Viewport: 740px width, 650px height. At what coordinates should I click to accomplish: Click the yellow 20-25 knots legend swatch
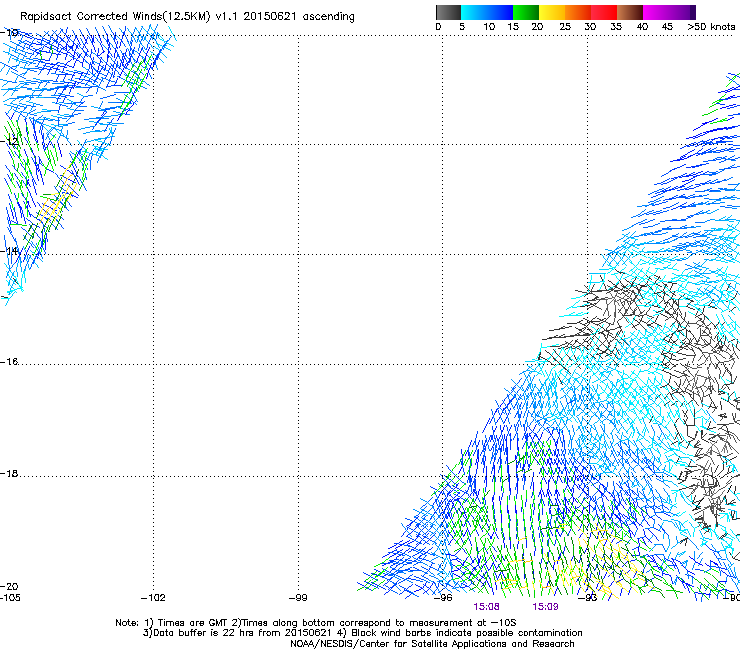tap(552, 12)
